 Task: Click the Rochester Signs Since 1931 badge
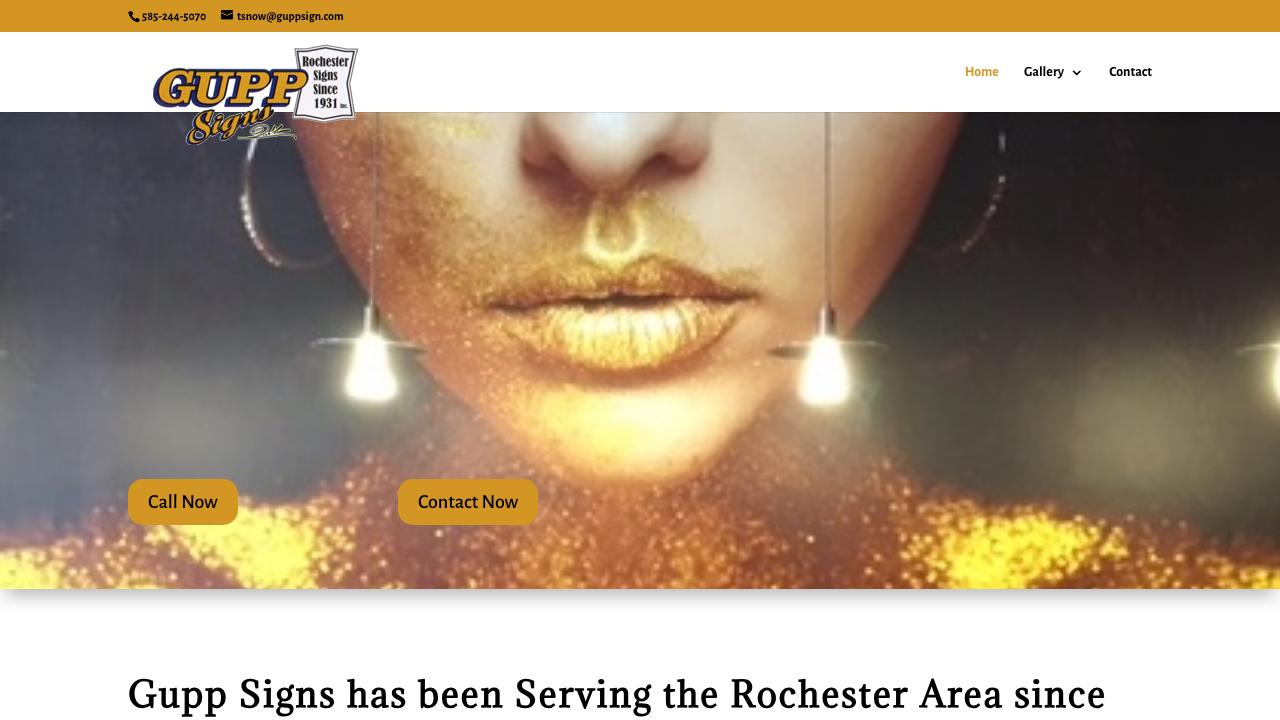point(325,82)
